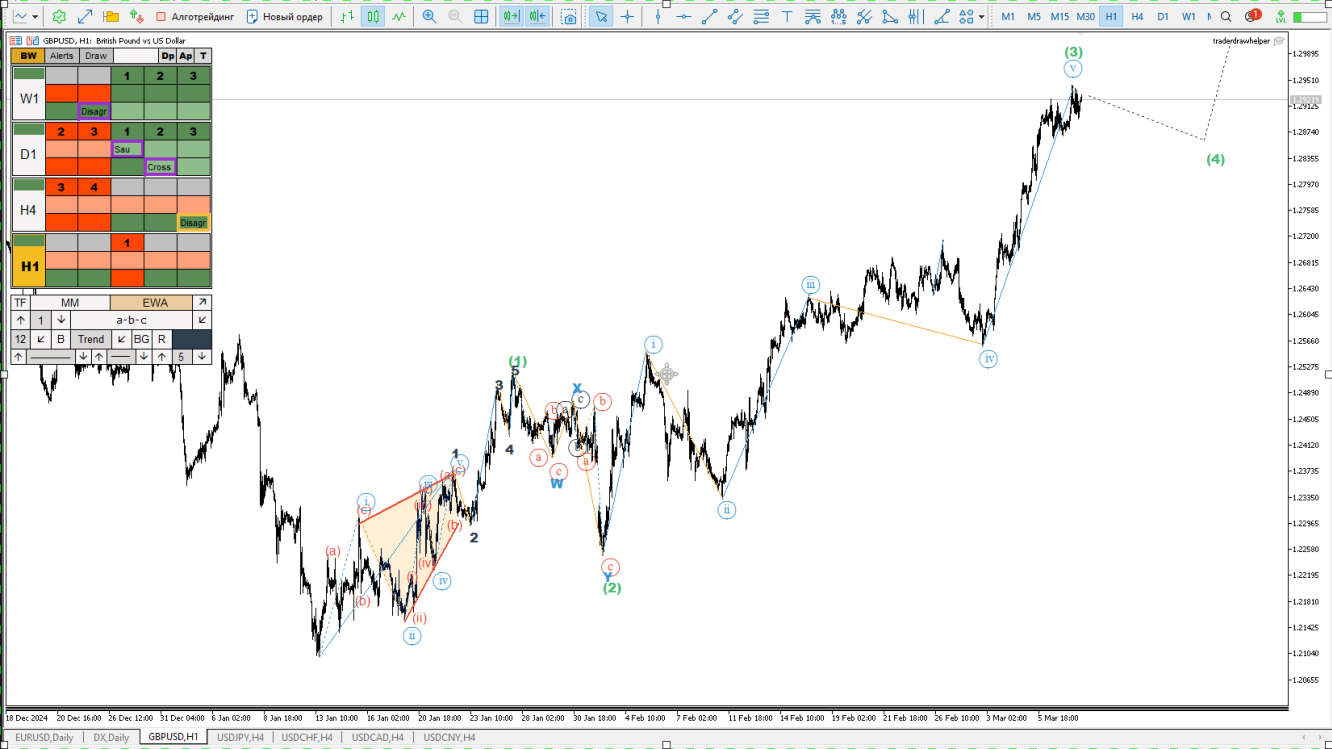
Task: Click the tile windows grid icon
Action: pos(481,17)
